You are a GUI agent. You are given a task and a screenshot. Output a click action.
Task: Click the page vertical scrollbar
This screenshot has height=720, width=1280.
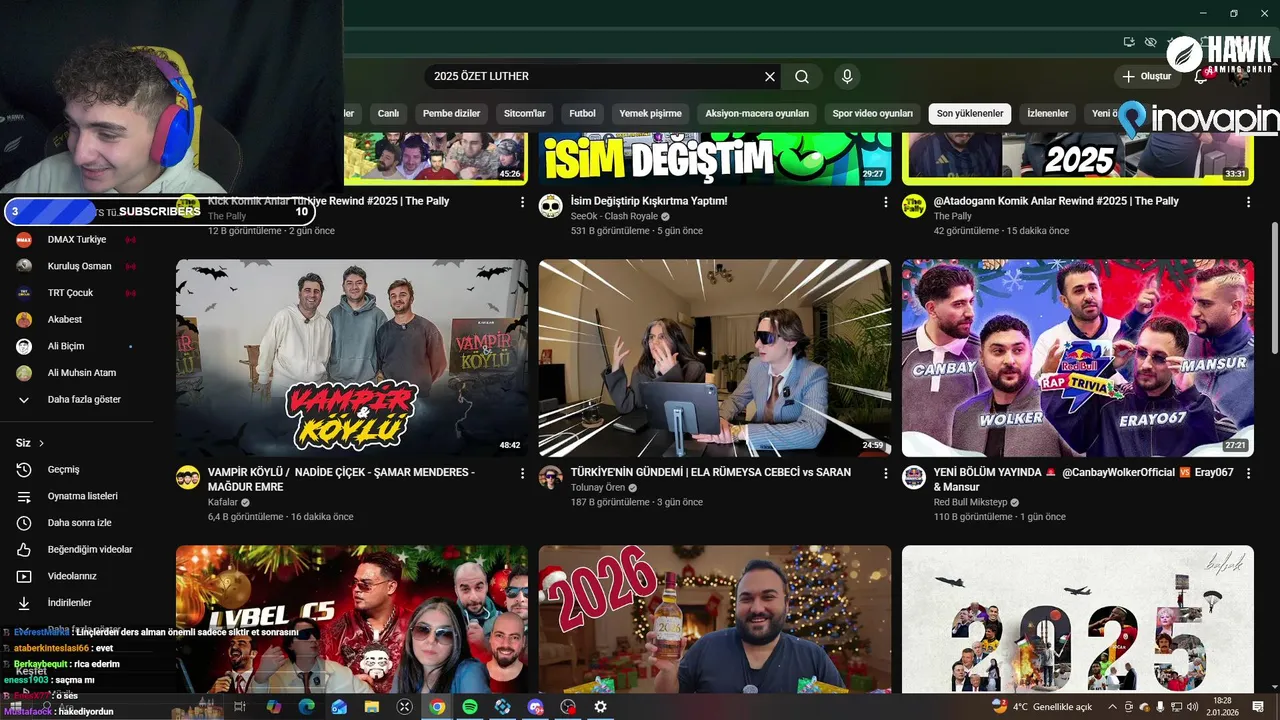coord(1274,288)
